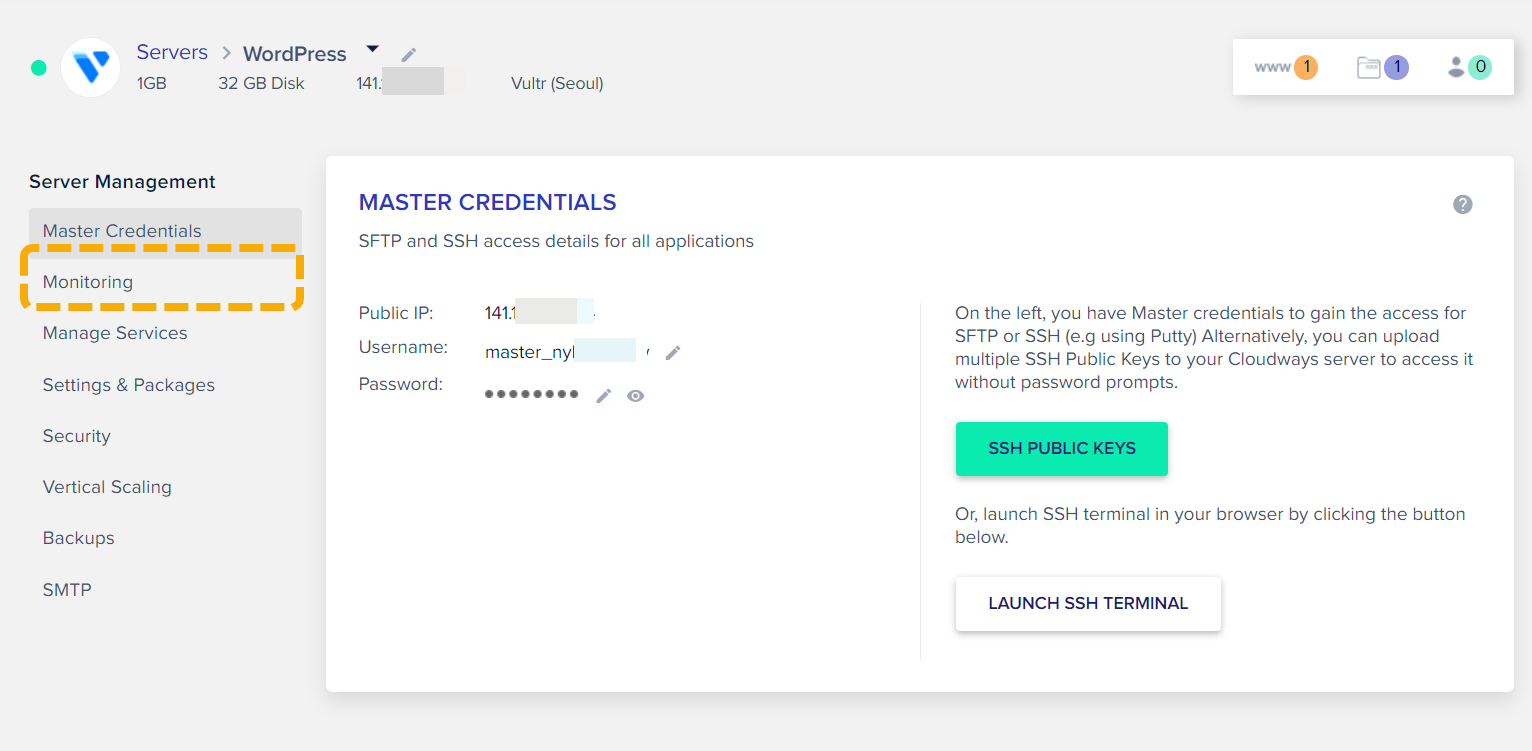The width and height of the screenshot is (1532, 751).
Task: Expand the server switcher dropdown arrow
Action: pos(372,48)
